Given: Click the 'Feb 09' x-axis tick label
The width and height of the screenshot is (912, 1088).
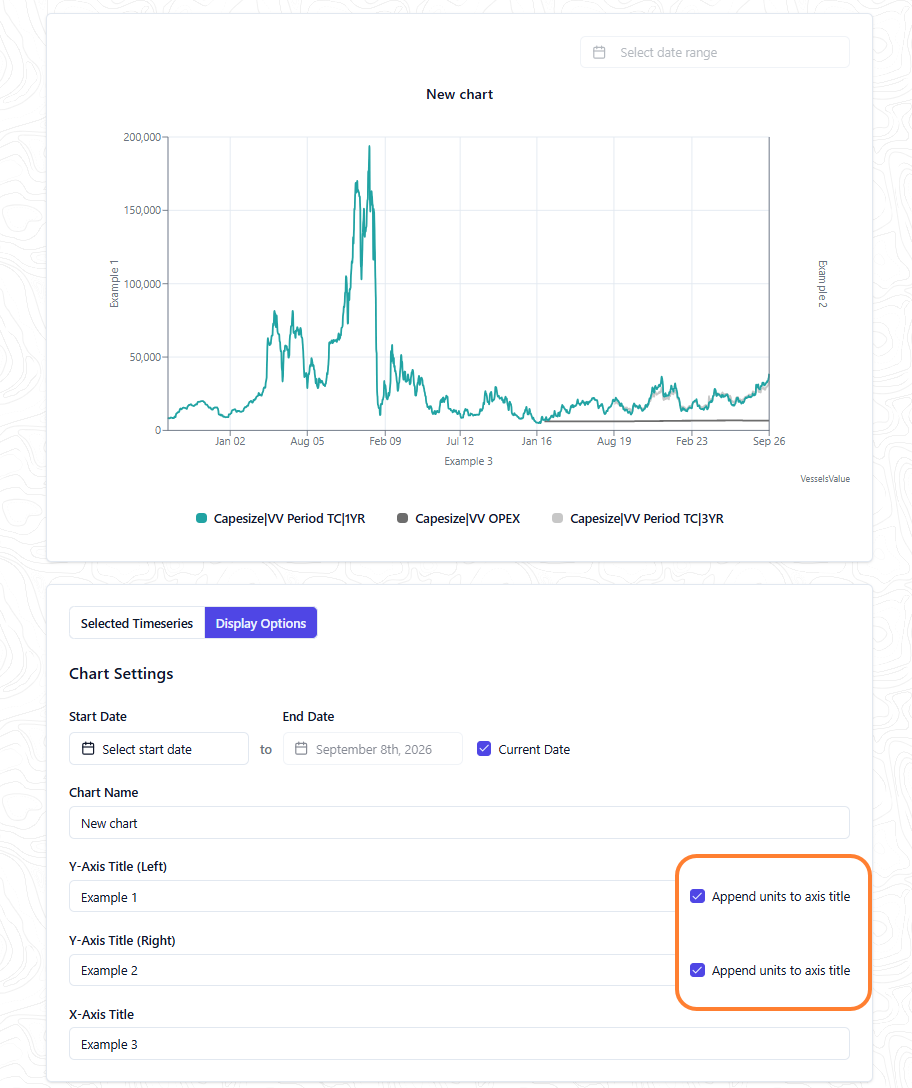Looking at the screenshot, I should tap(385, 441).
